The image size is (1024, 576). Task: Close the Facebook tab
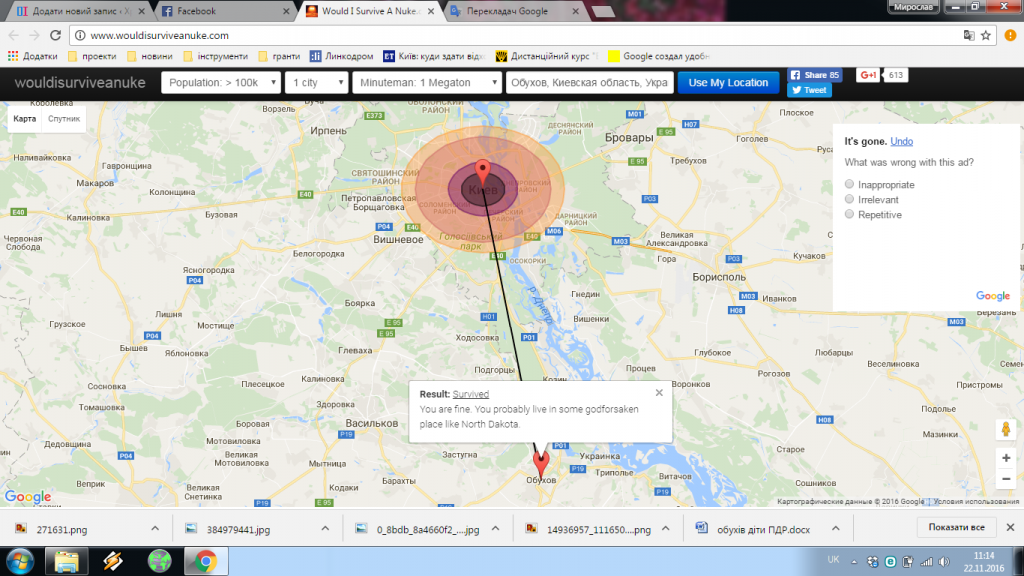click(286, 11)
